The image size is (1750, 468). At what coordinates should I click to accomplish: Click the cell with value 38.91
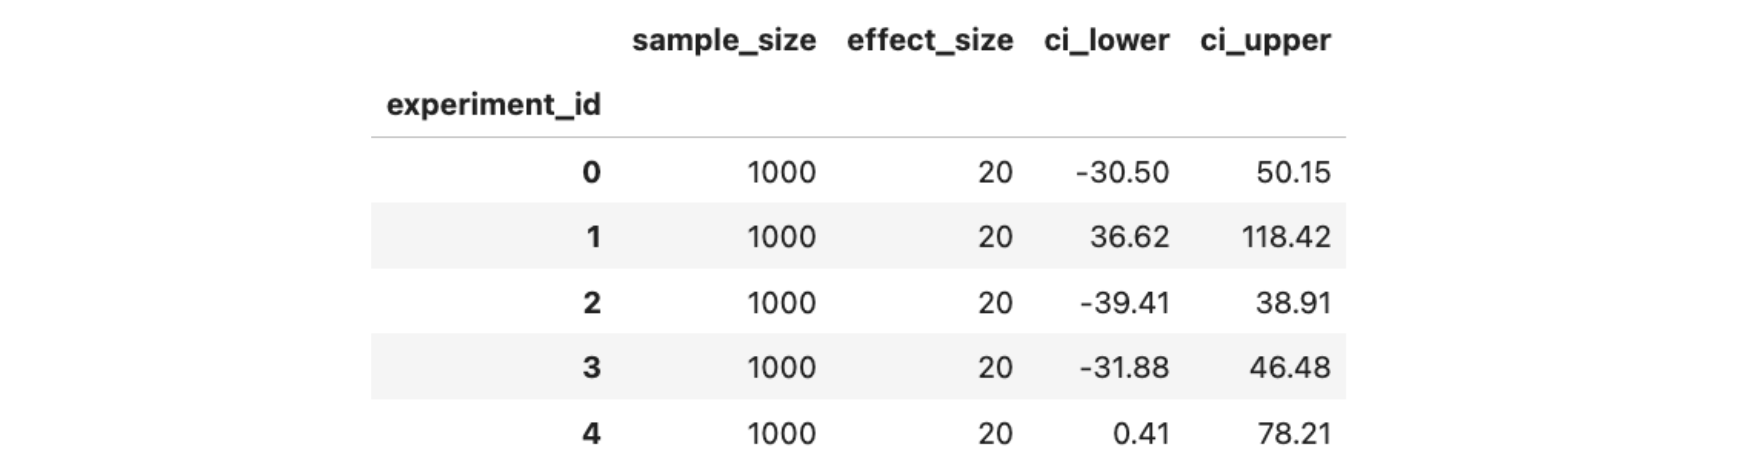click(1293, 302)
